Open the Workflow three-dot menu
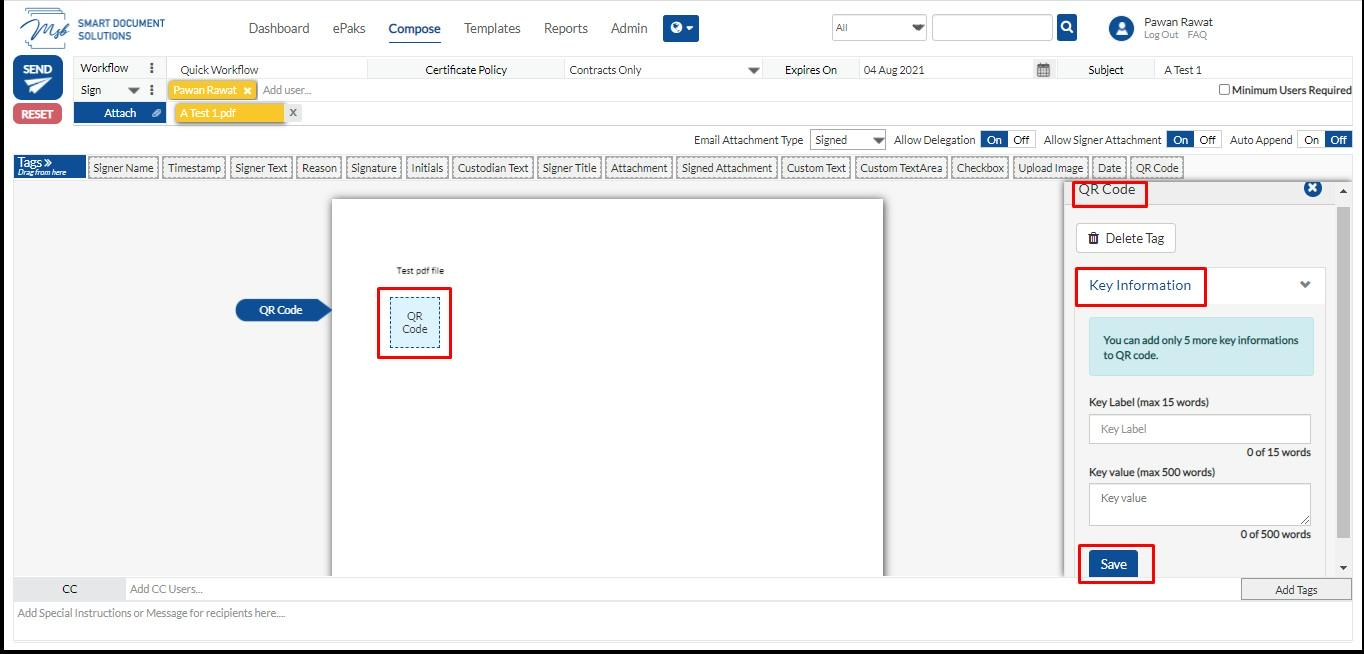1364x654 pixels. point(152,68)
